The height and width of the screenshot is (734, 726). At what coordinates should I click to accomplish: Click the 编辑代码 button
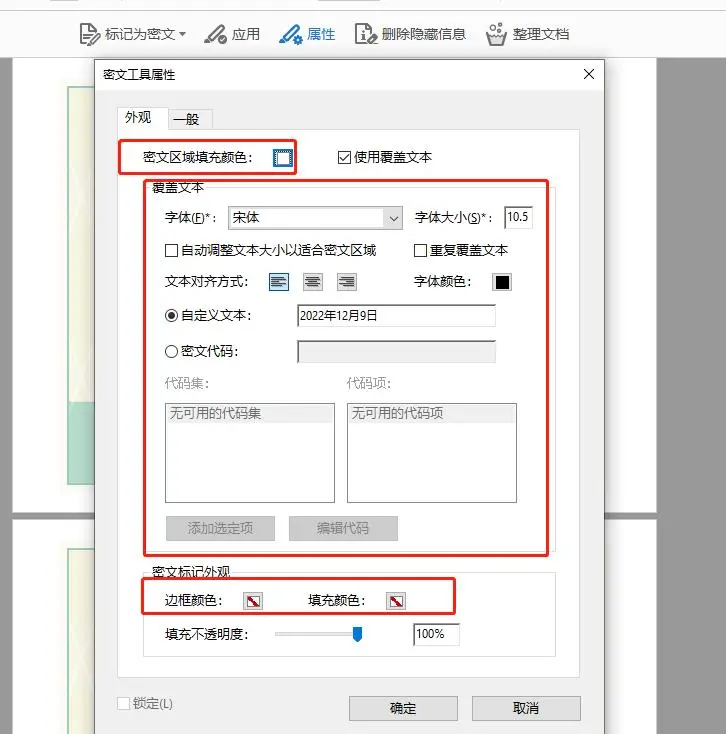343,528
